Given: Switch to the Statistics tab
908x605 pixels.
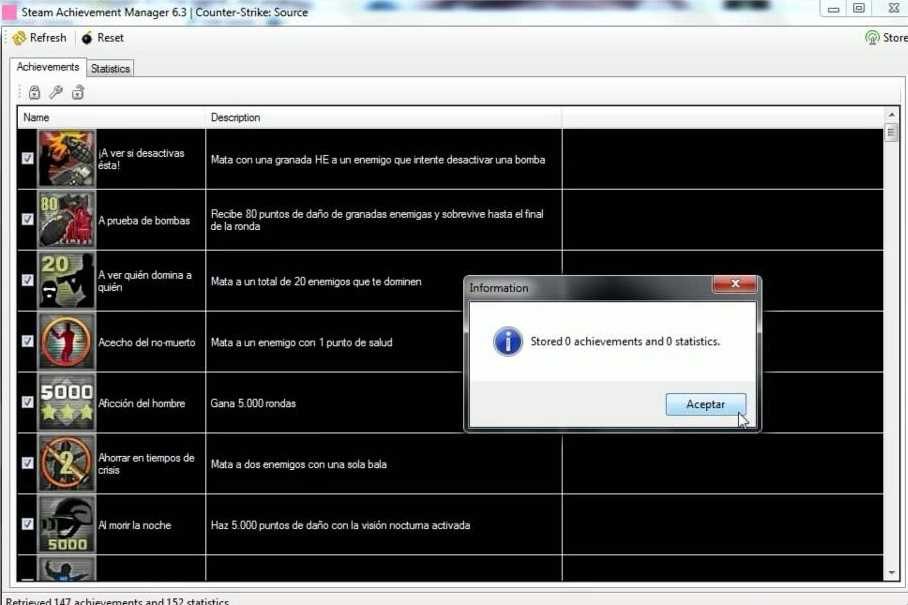Looking at the screenshot, I should [110, 69].
